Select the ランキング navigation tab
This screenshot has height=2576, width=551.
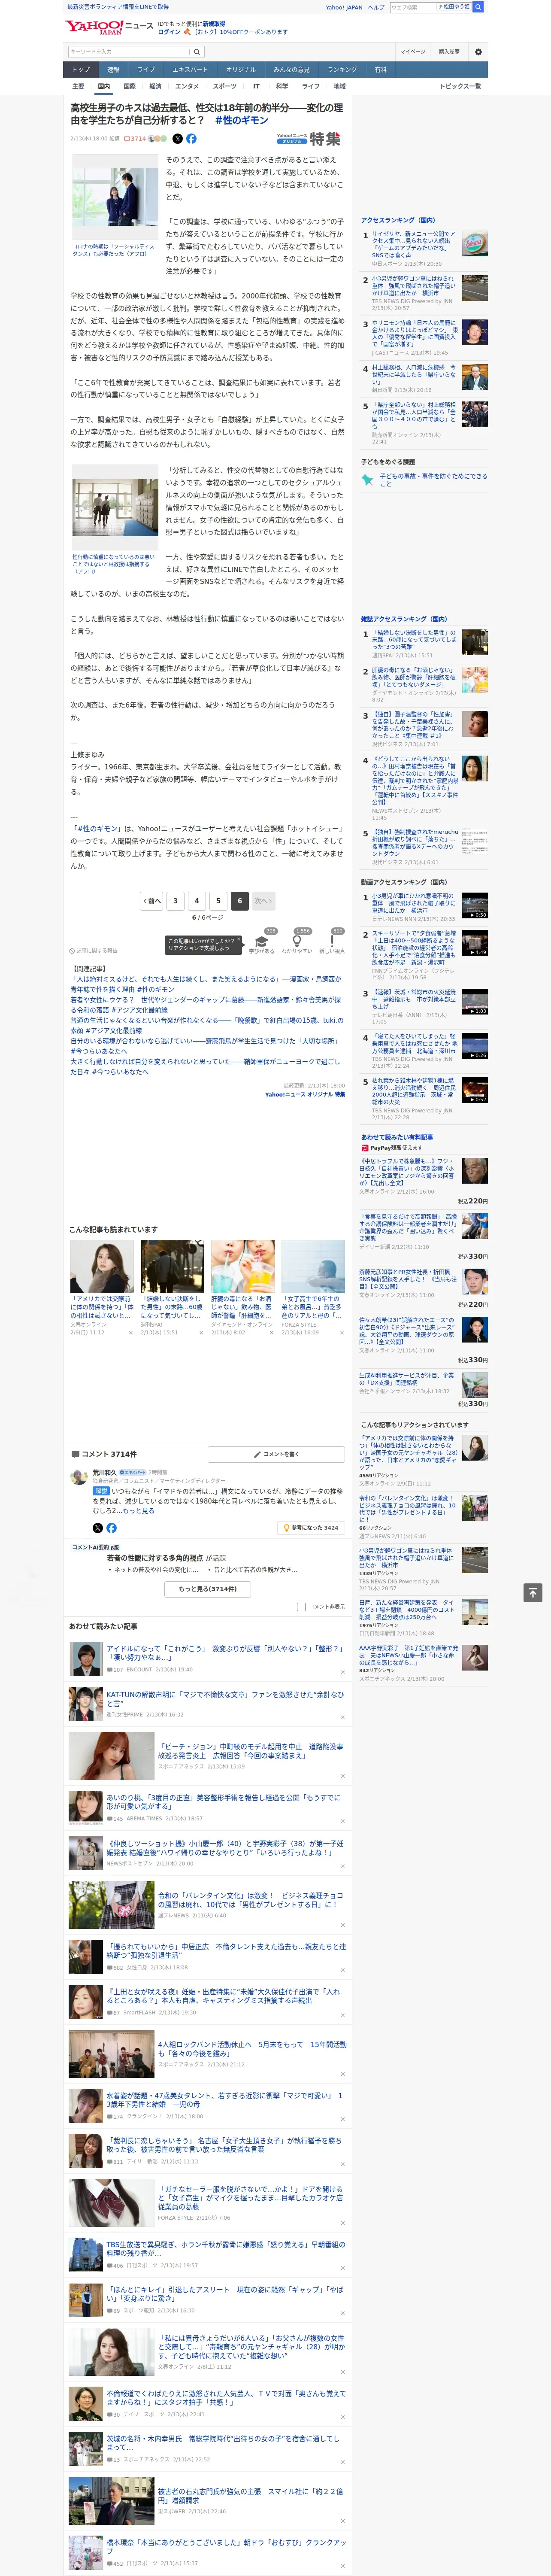coord(342,70)
